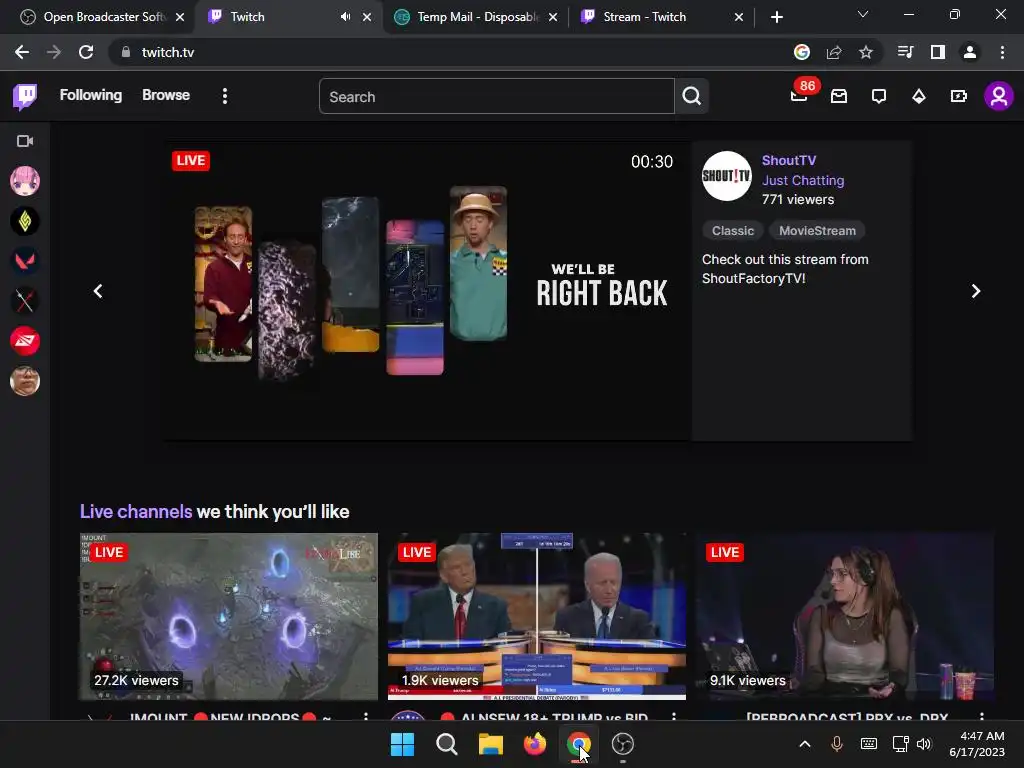Click the magnifier search button
Viewport: 1024px width, 768px height.
coord(692,97)
